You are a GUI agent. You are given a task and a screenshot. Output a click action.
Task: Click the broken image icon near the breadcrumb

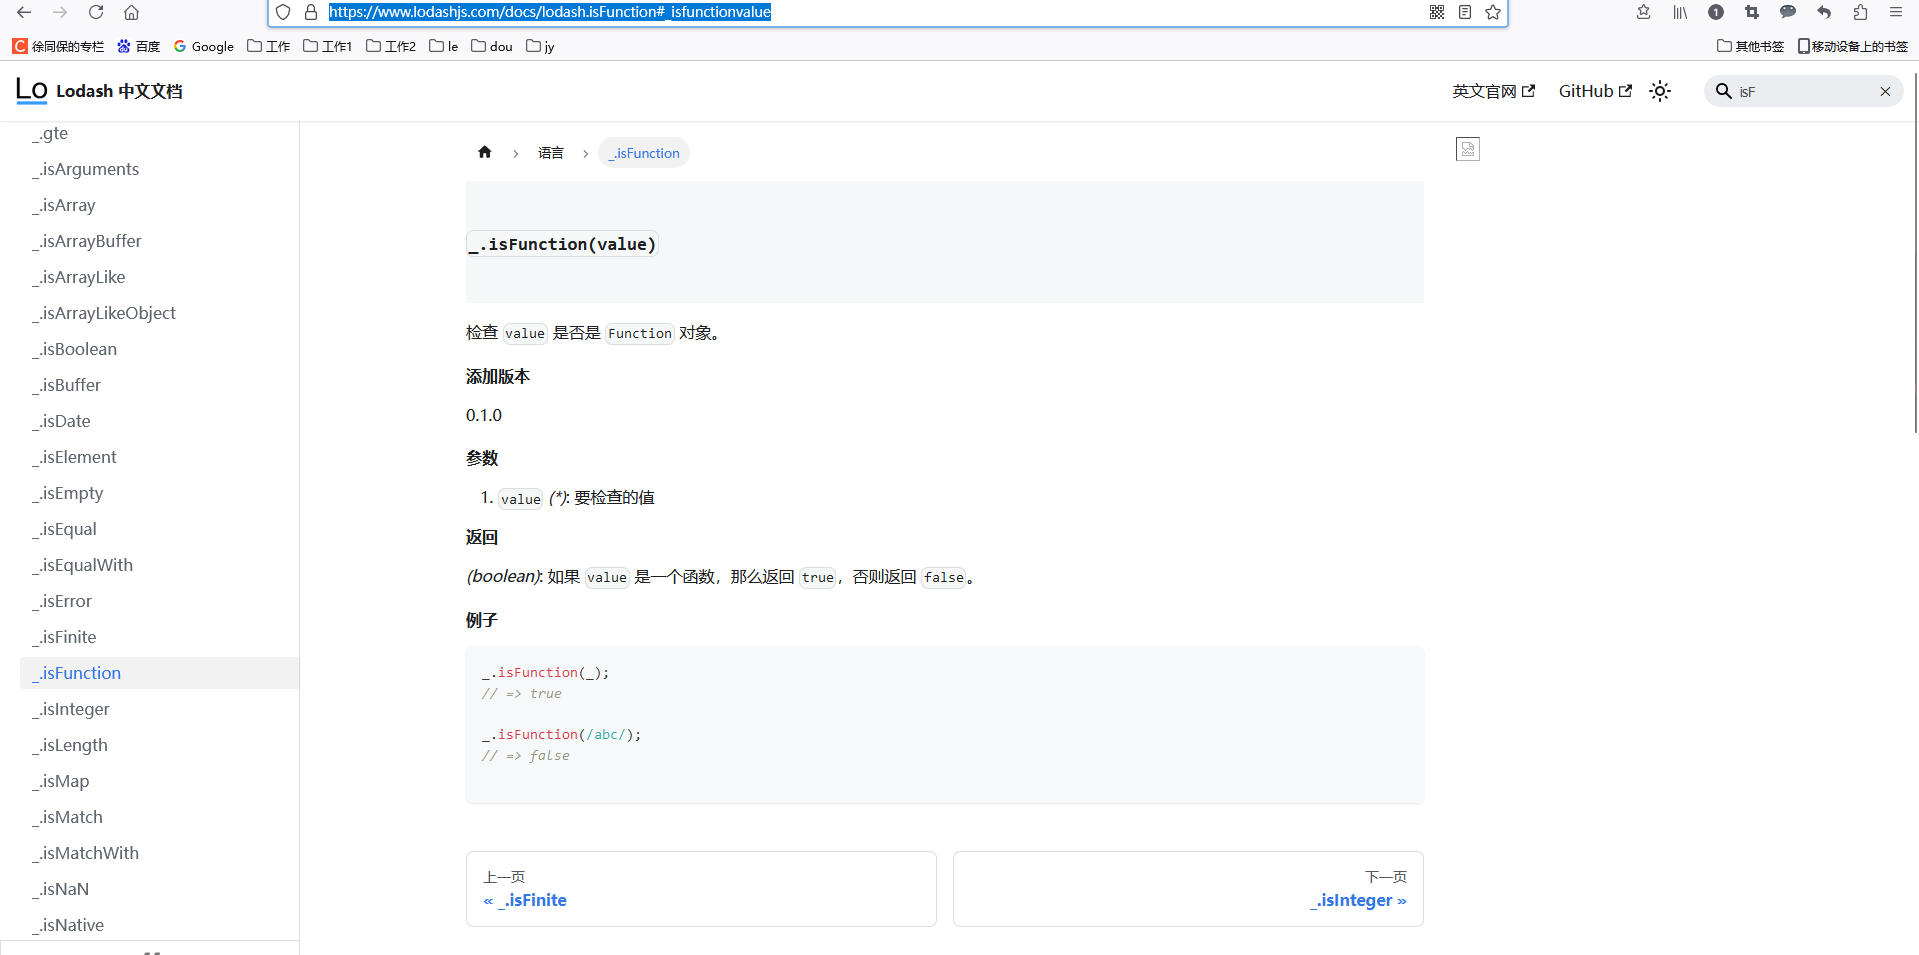point(1467,148)
